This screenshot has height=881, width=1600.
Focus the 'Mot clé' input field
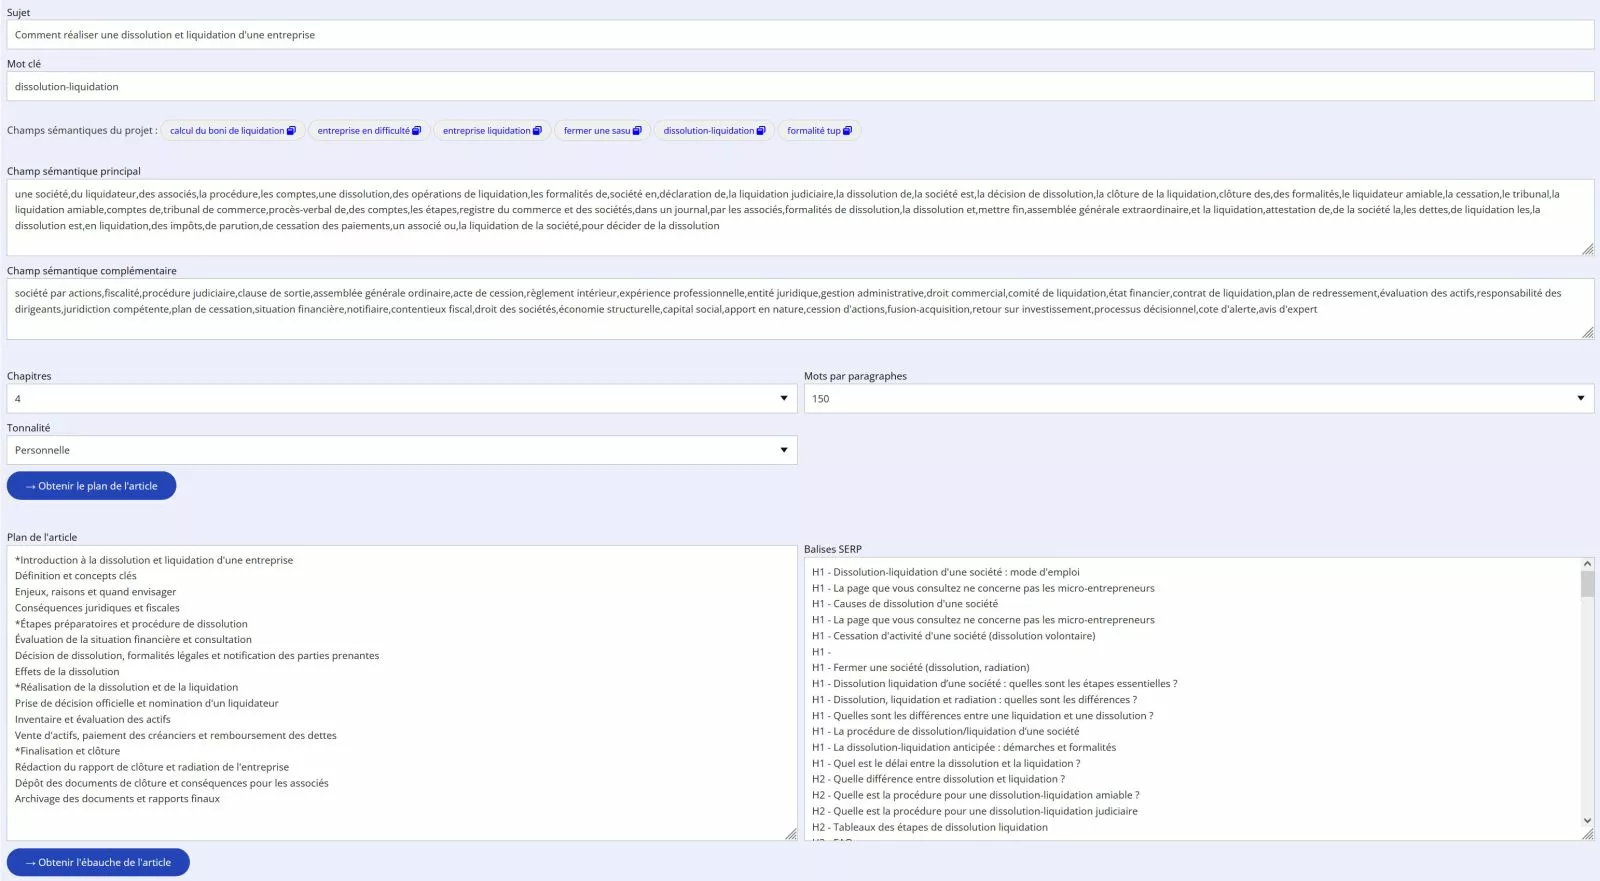pos(800,87)
